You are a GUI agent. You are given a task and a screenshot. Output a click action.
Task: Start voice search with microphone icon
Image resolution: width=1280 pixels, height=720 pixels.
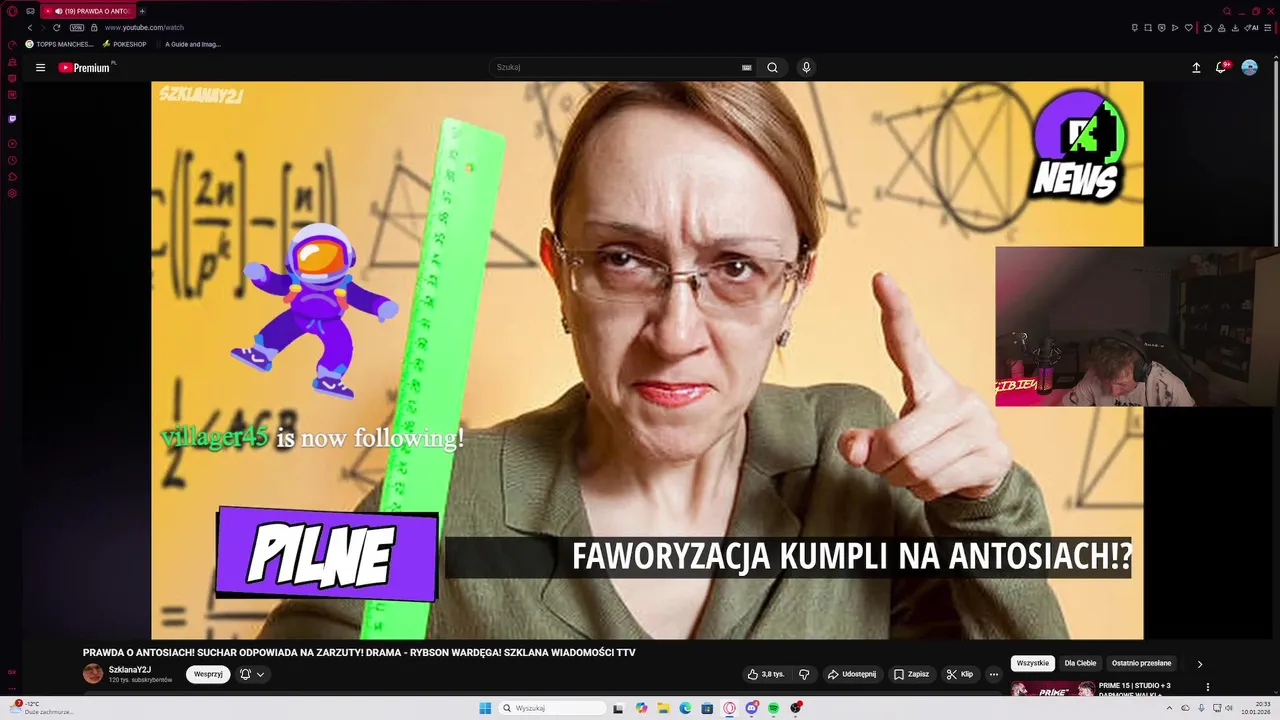click(x=806, y=68)
